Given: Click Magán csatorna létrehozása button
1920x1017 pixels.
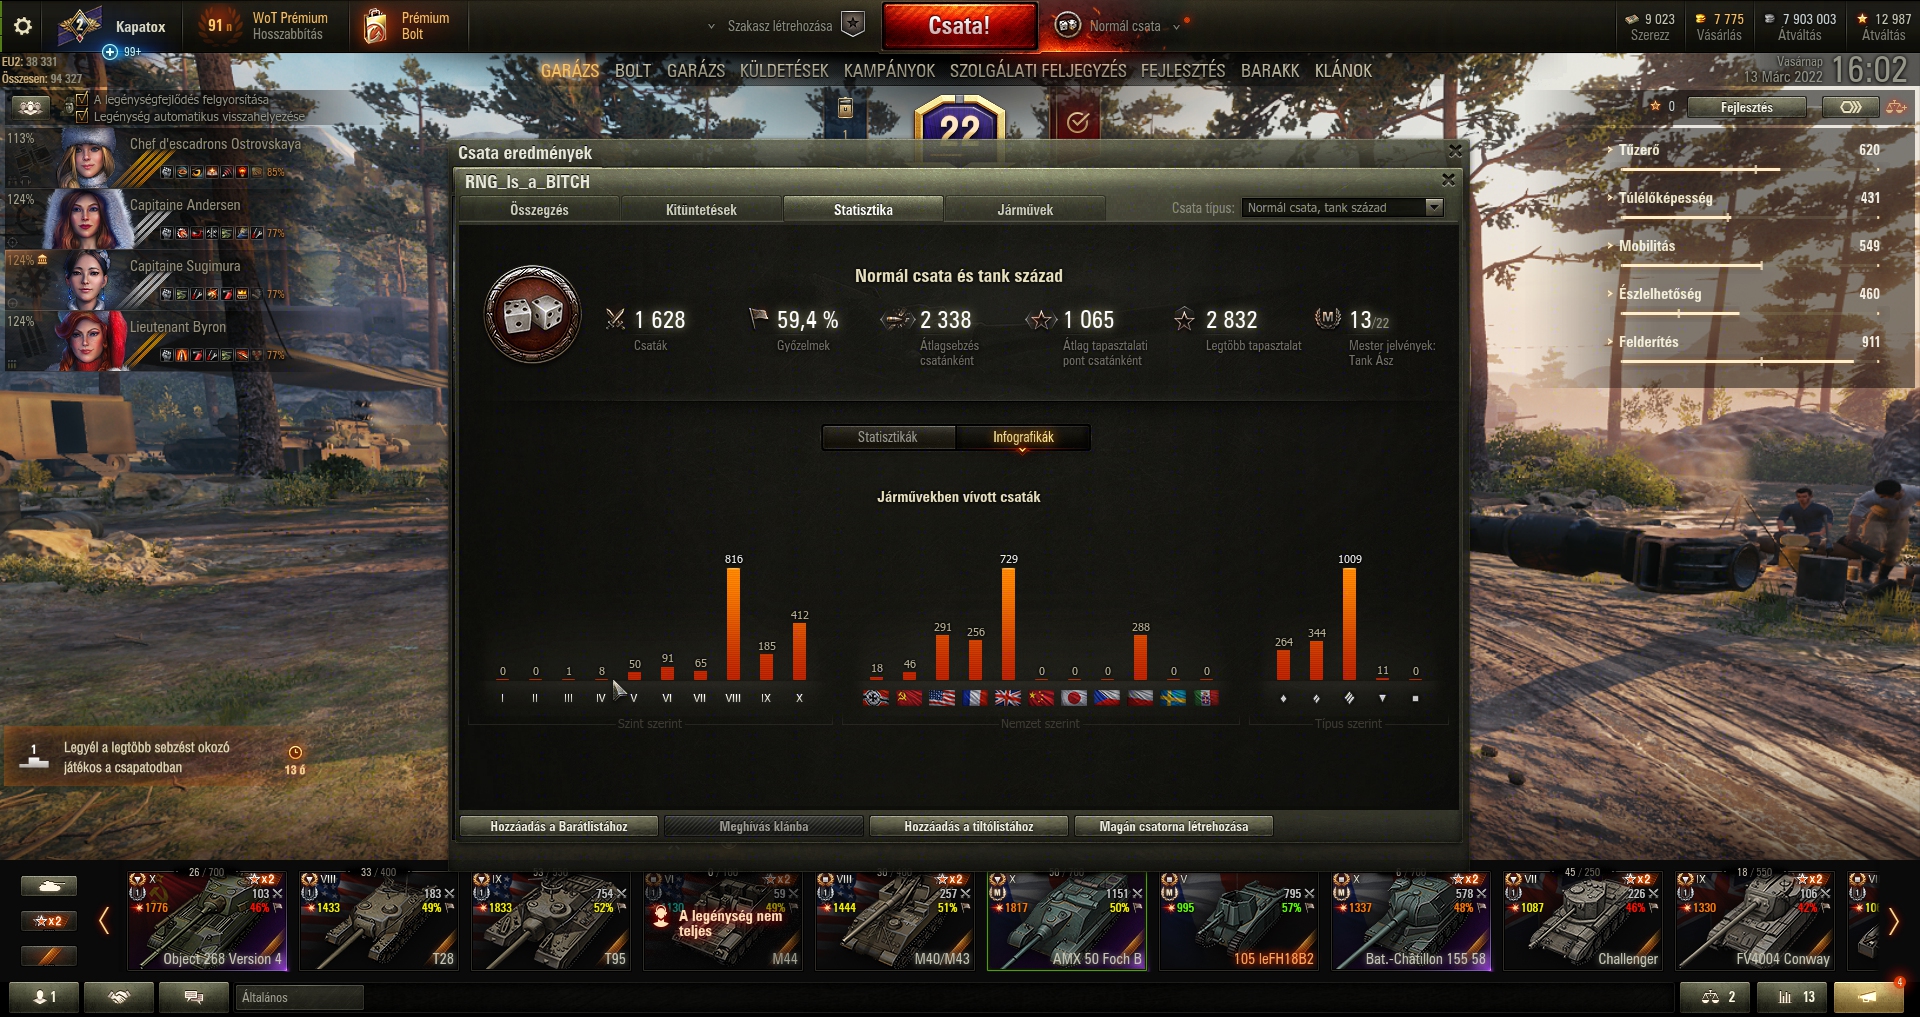Looking at the screenshot, I should pyautogui.click(x=1174, y=826).
